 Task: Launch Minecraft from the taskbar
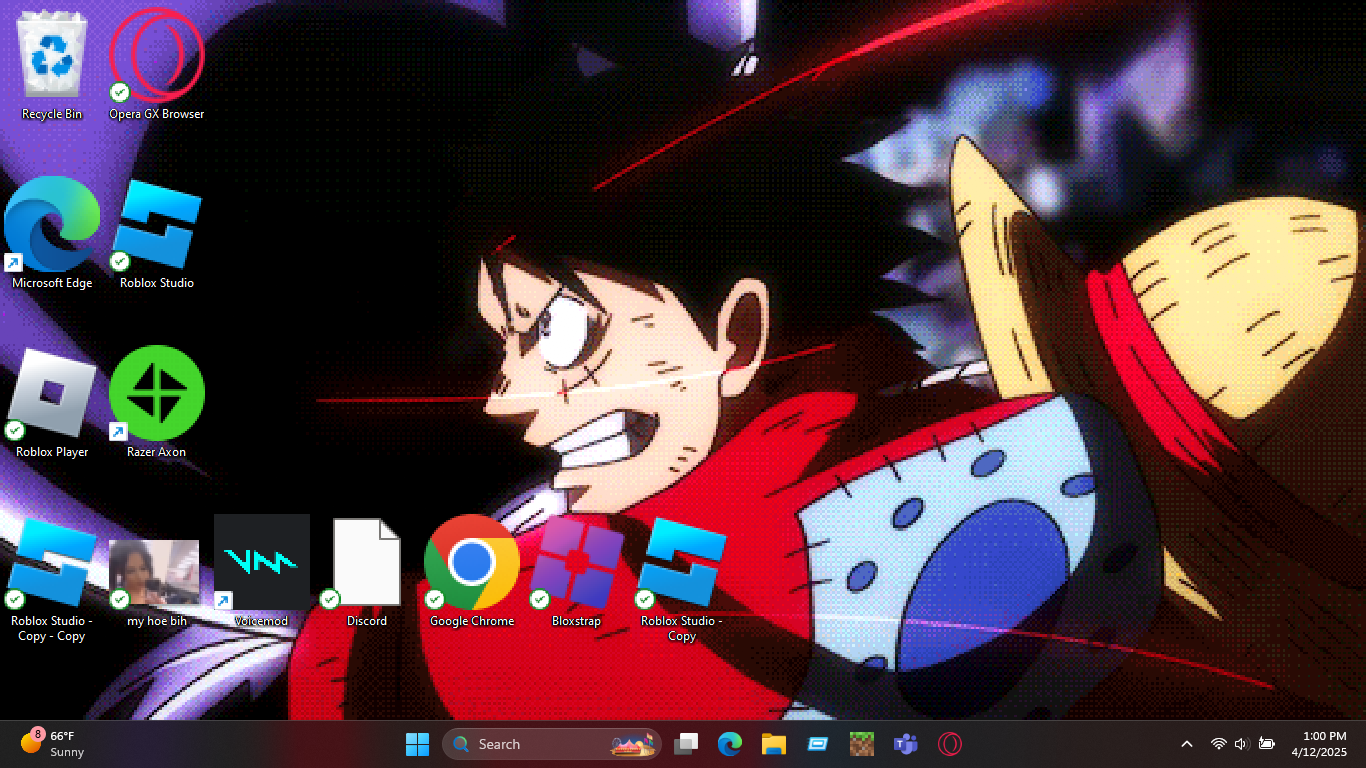[862, 744]
